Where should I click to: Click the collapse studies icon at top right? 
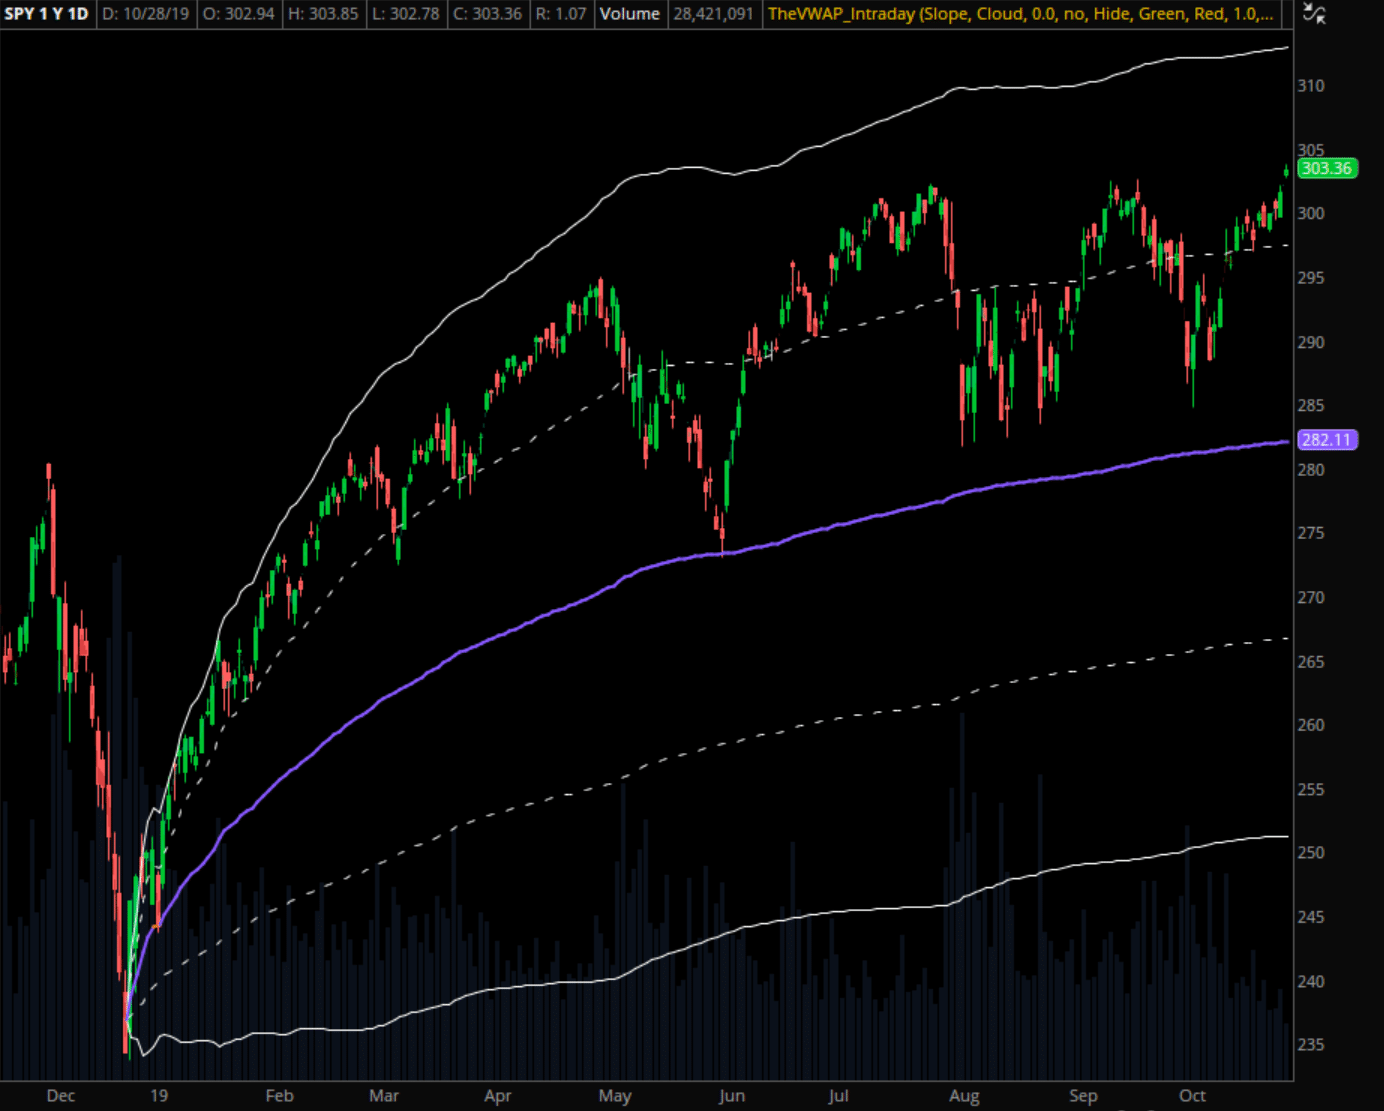point(1315,13)
